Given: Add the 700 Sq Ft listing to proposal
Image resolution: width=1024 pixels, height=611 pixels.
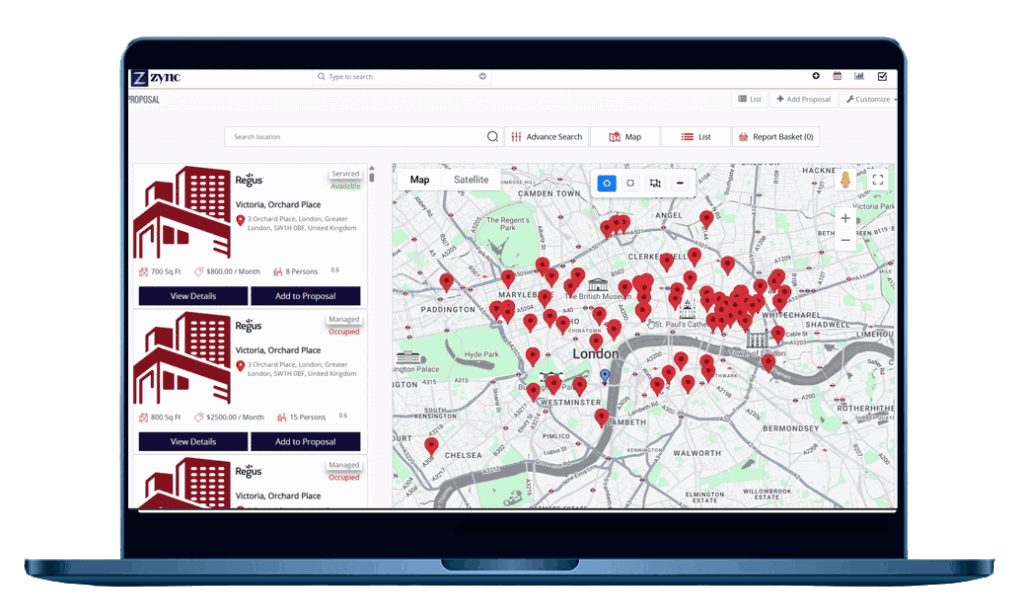Looking at the screenshot, I should pos(306,296).
